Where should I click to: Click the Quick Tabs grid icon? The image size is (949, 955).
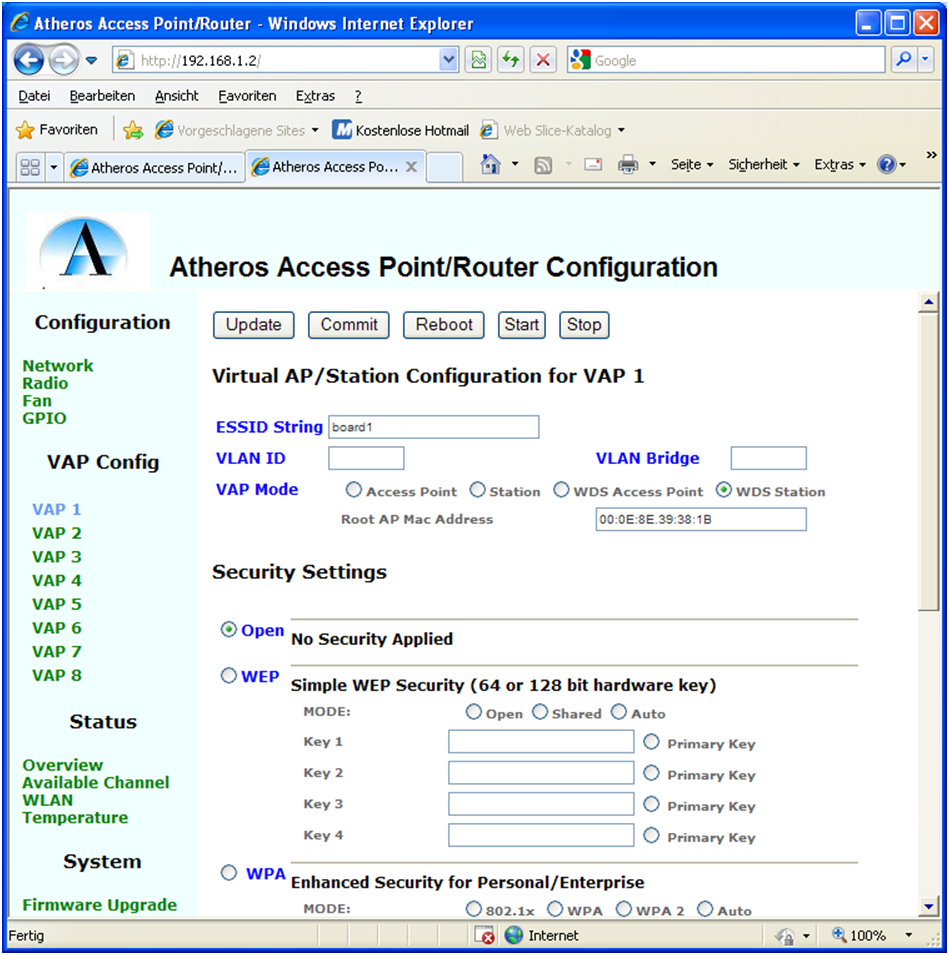click(30, 167)
